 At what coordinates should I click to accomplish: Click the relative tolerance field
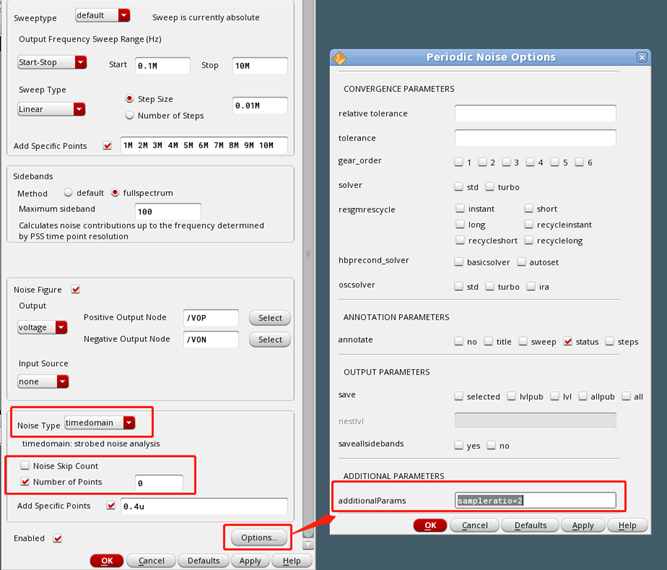click(535, 114)
